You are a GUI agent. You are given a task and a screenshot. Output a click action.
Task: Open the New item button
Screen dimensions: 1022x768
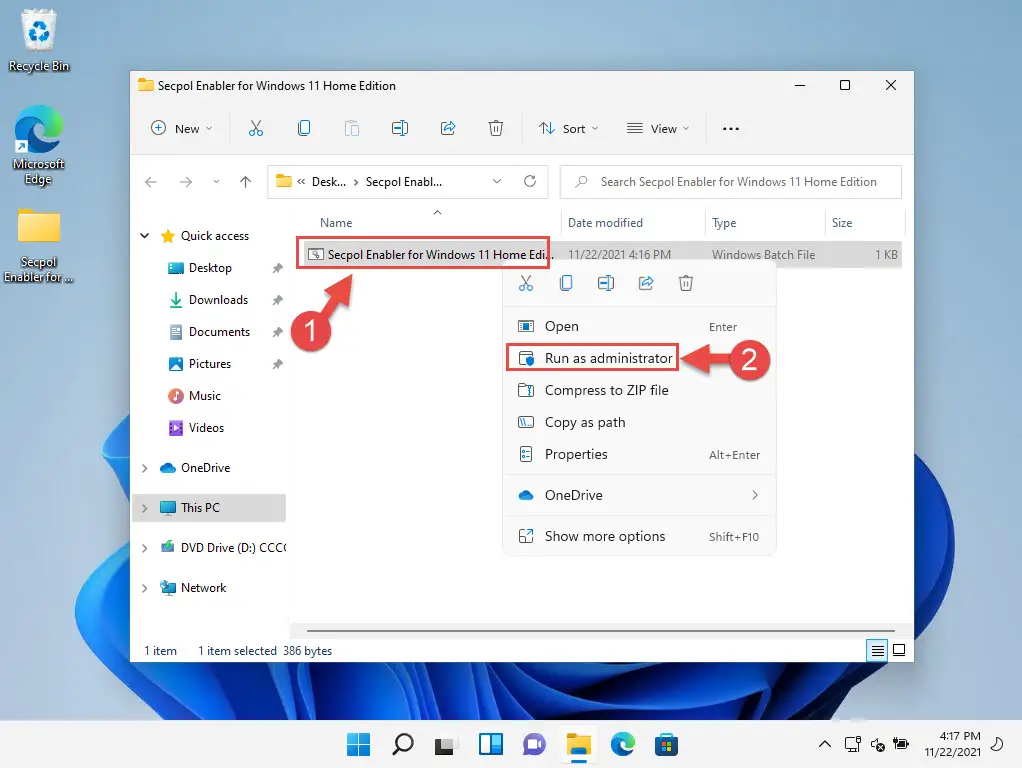181,128
